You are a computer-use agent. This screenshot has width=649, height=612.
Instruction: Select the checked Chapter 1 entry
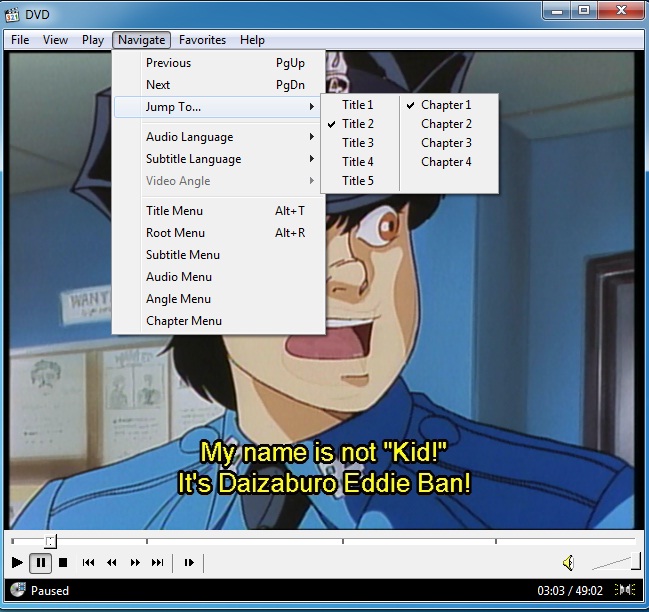coord(449,105)
